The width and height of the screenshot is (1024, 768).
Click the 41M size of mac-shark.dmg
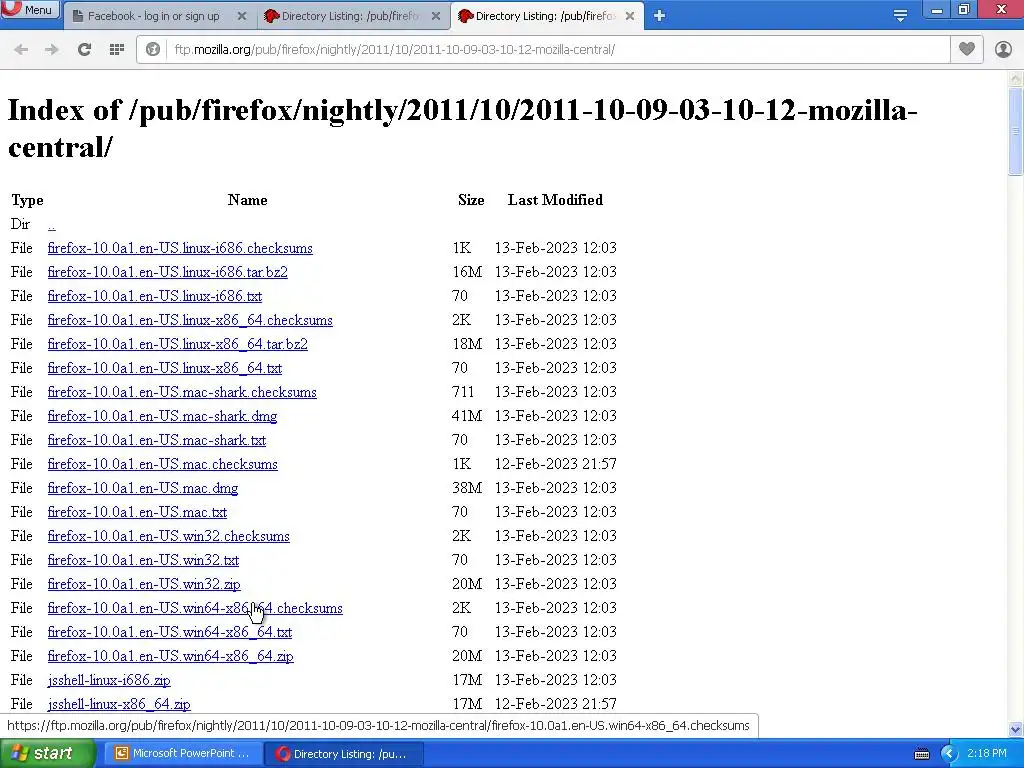tap(467, 416)
